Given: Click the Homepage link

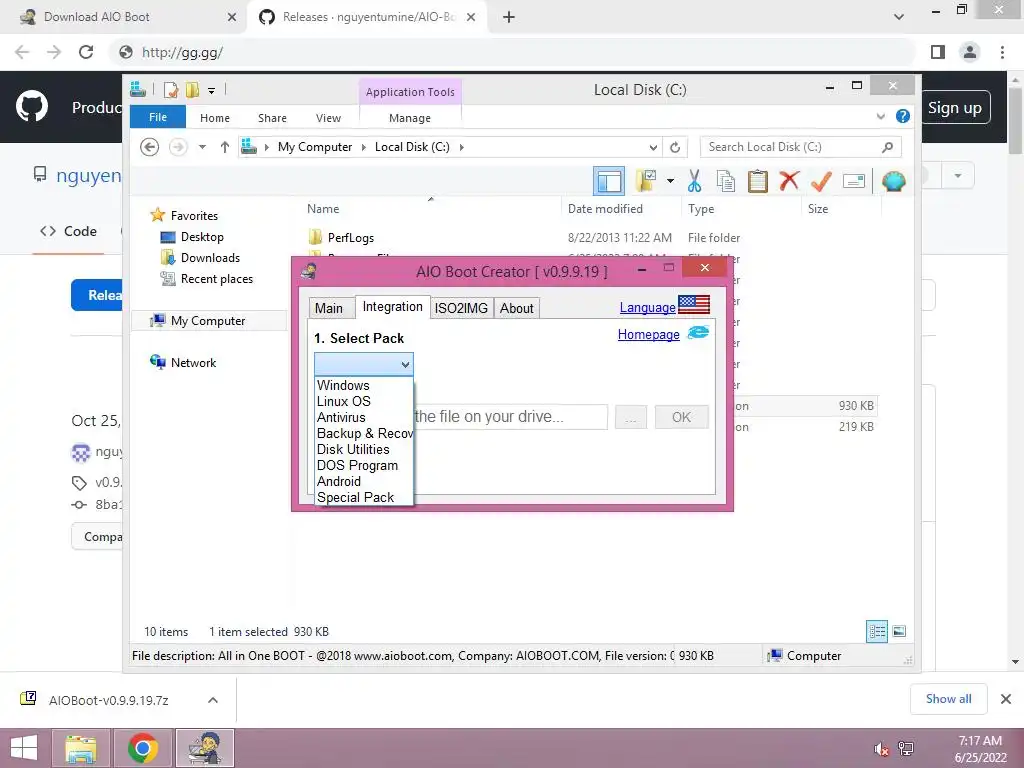Looking at the screenshot, I should pyautogui.click(x=648, y=334).
